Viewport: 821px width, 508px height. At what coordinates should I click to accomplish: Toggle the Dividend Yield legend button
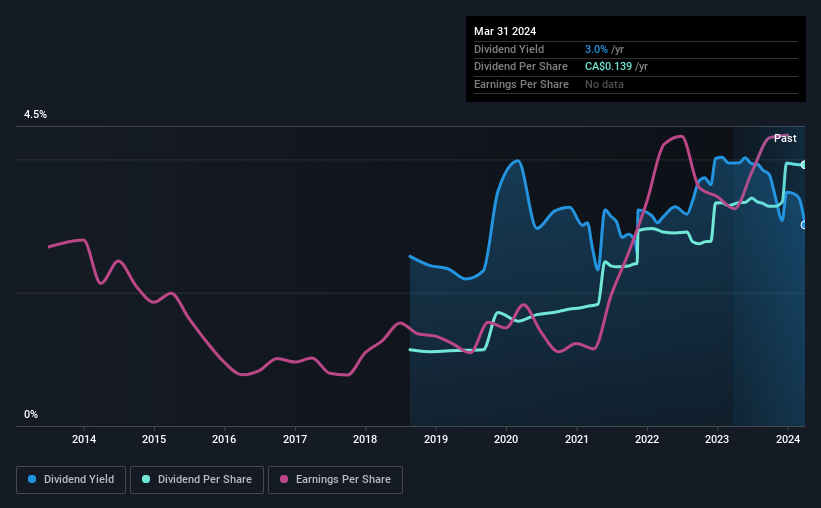(71, 480)
